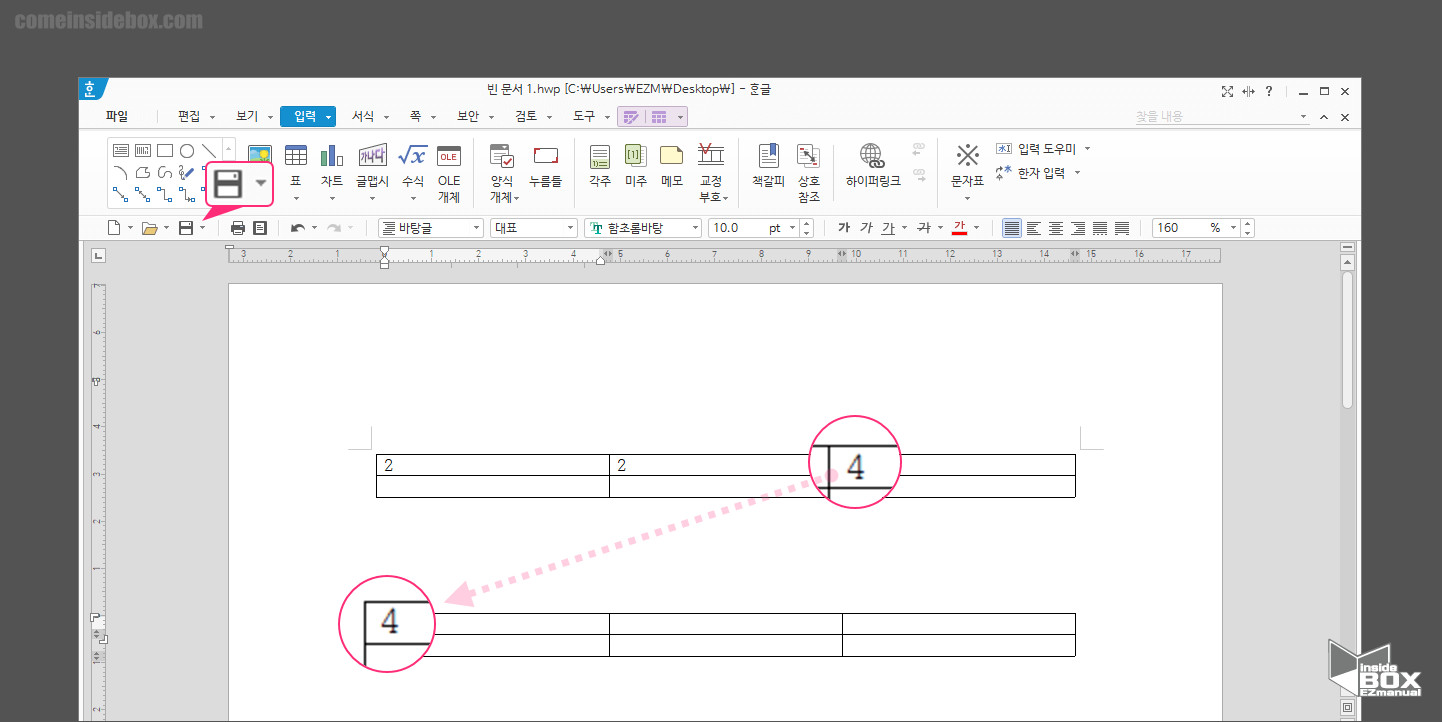Viewport: 1442px width, 722px height.
Task: Toggle strikethrough 가 formatting
Action: pyautogui.click(x=924, y=228)
